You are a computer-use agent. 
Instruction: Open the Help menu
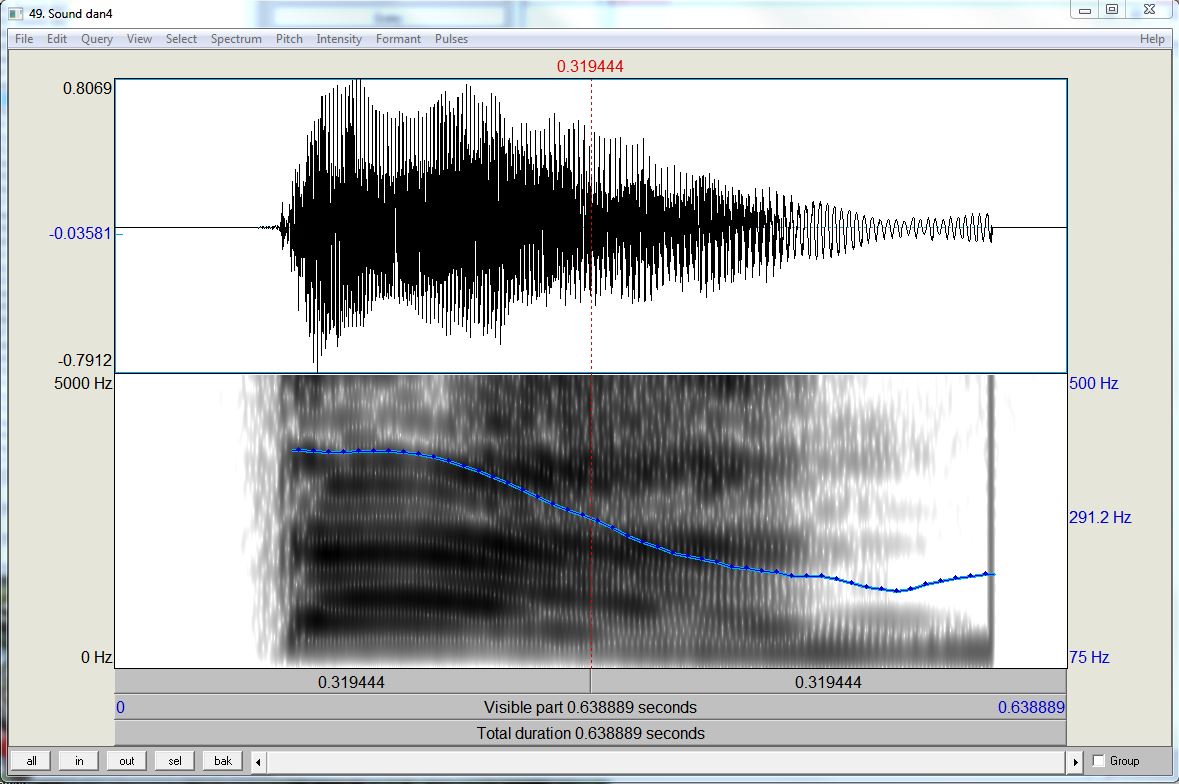(x=1152, y=39)
